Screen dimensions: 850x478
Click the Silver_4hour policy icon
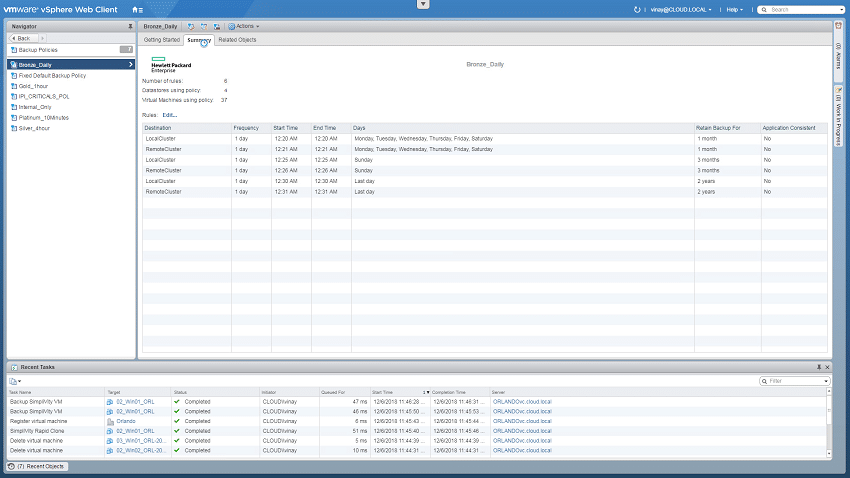pos(14,128)
